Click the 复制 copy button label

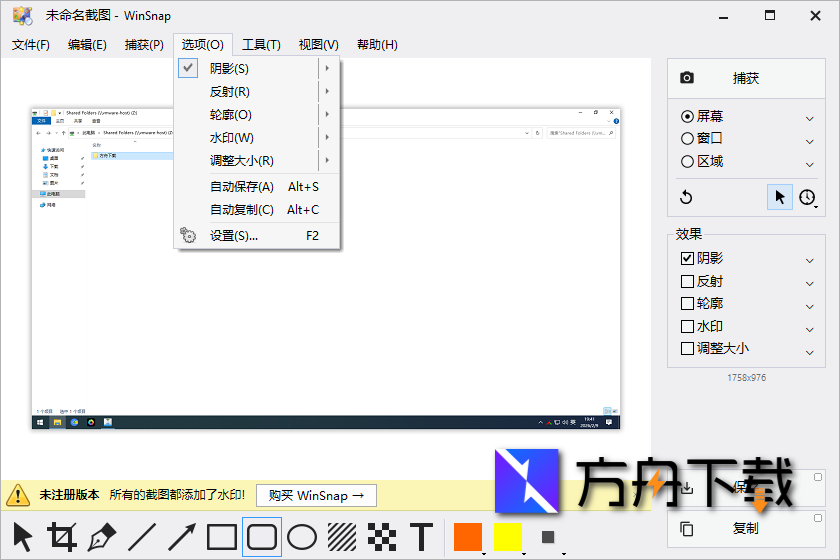coord(746,529)
